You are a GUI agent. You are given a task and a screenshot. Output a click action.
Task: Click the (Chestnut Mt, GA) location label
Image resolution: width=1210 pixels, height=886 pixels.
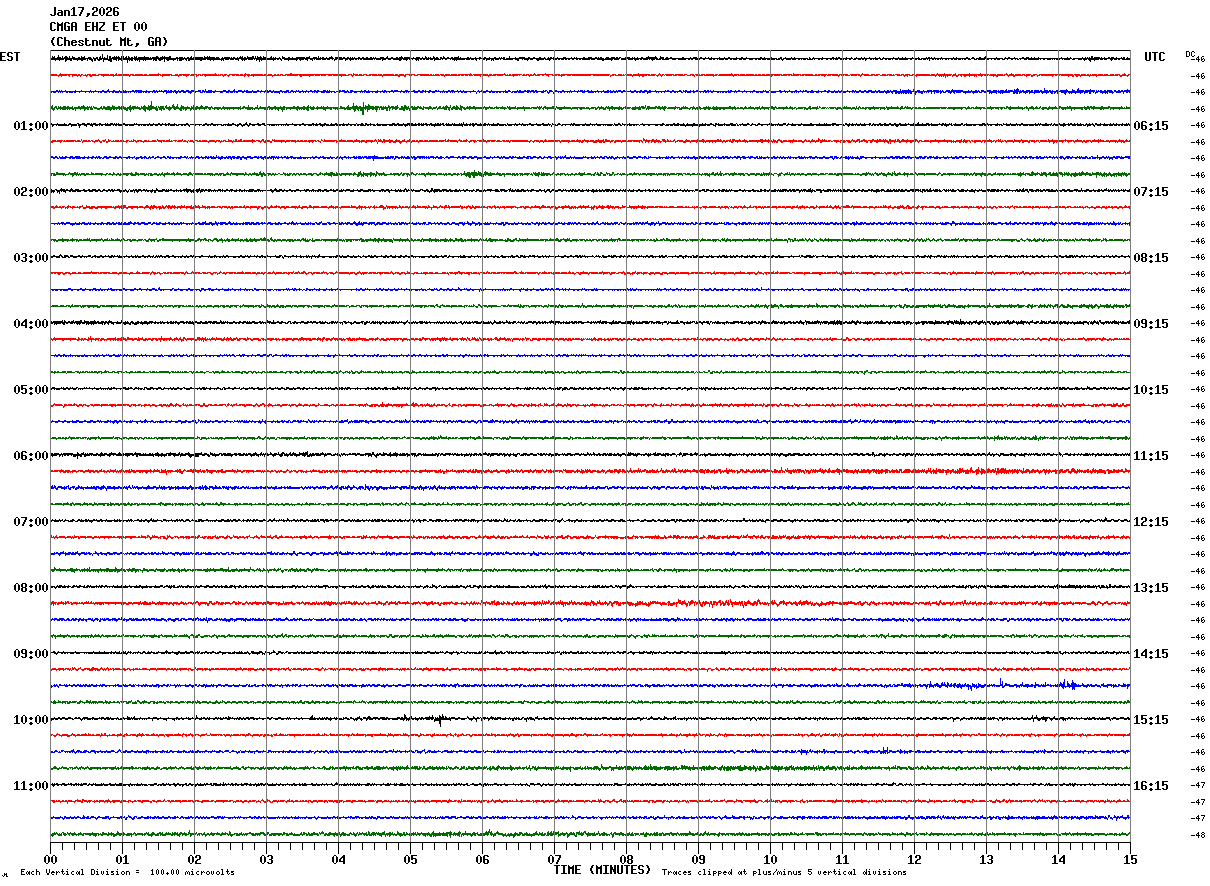coord(109,42)
